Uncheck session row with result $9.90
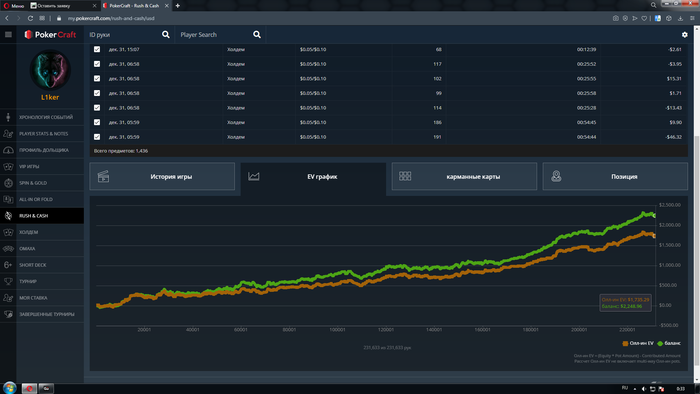Screen dimensions: 700x394 click(x=97, y=122)
